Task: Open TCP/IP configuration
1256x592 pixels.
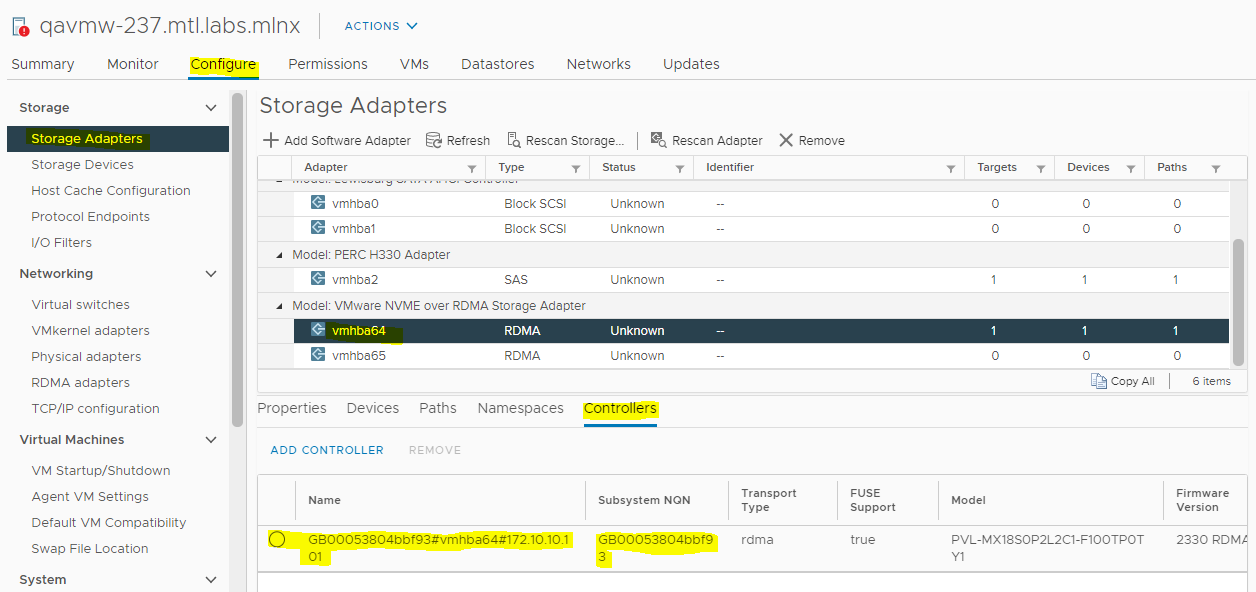Action: (x=96, y=409)
